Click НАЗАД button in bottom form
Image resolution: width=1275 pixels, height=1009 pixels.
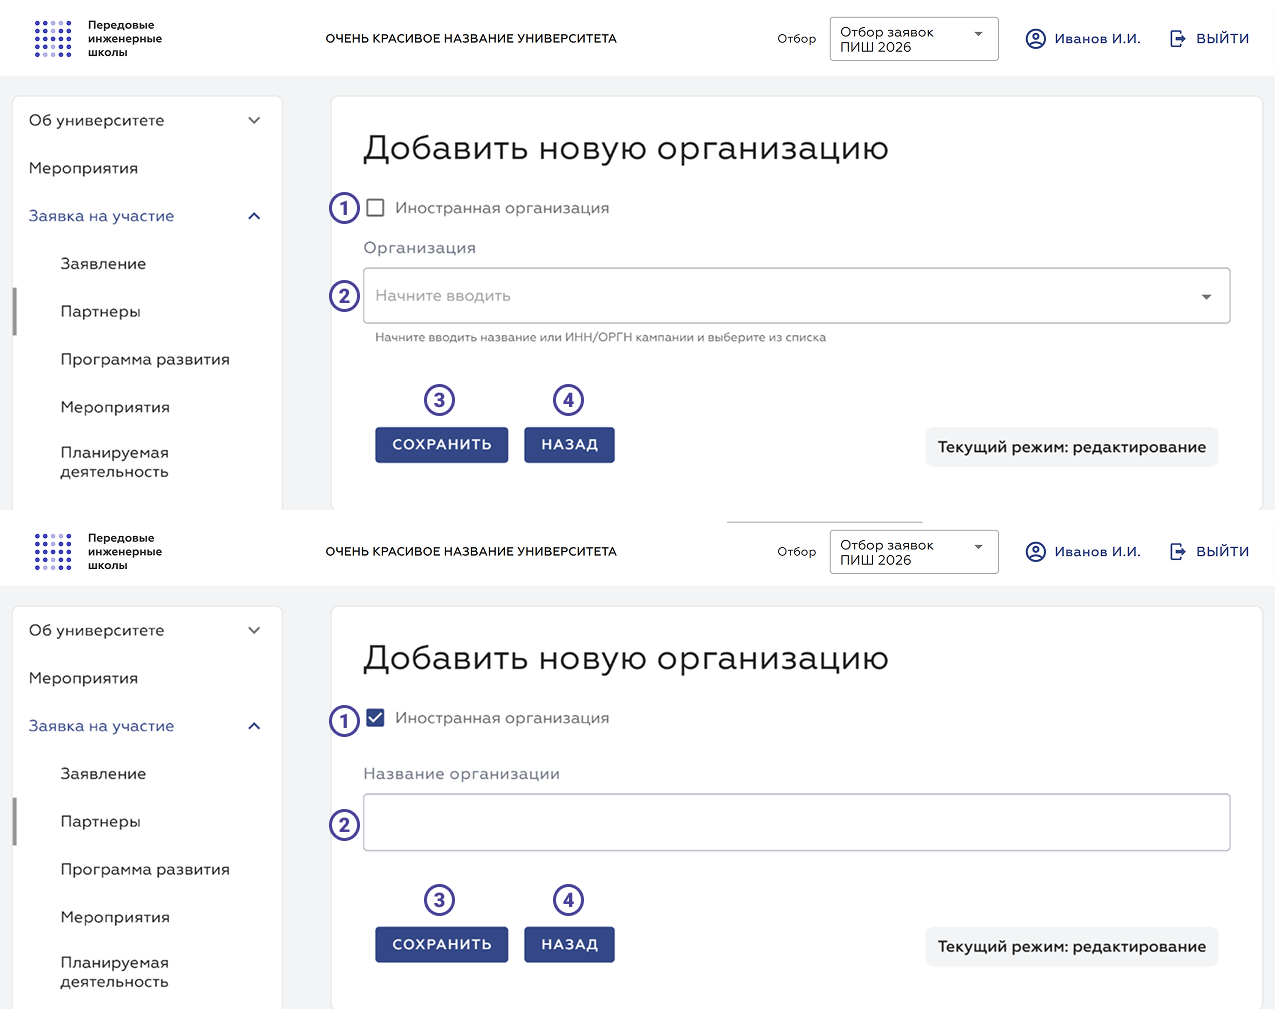pos(569,945)
